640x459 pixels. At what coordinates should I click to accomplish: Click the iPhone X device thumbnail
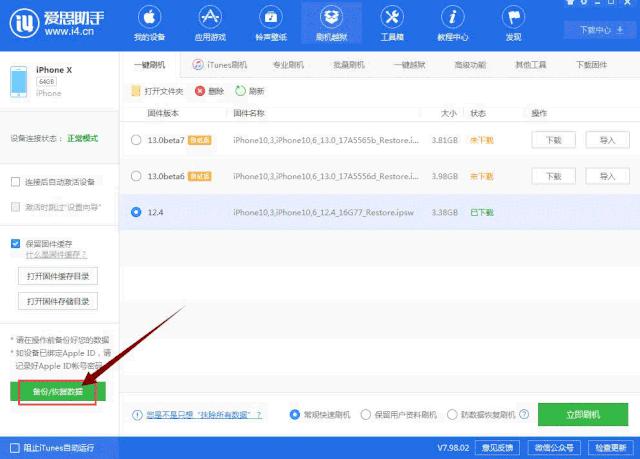pos(19,82)
